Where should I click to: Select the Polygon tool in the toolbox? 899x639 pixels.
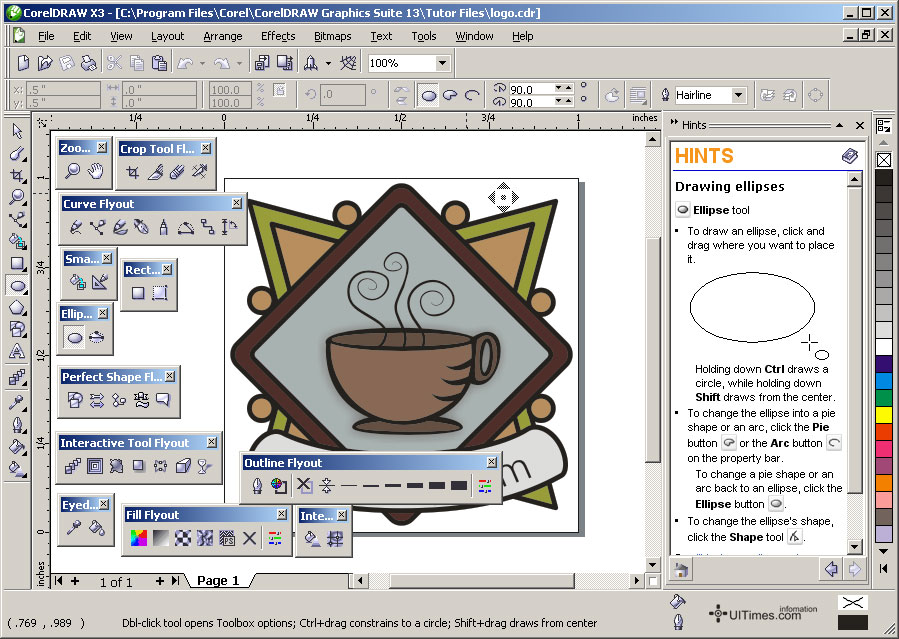[17, 308]
